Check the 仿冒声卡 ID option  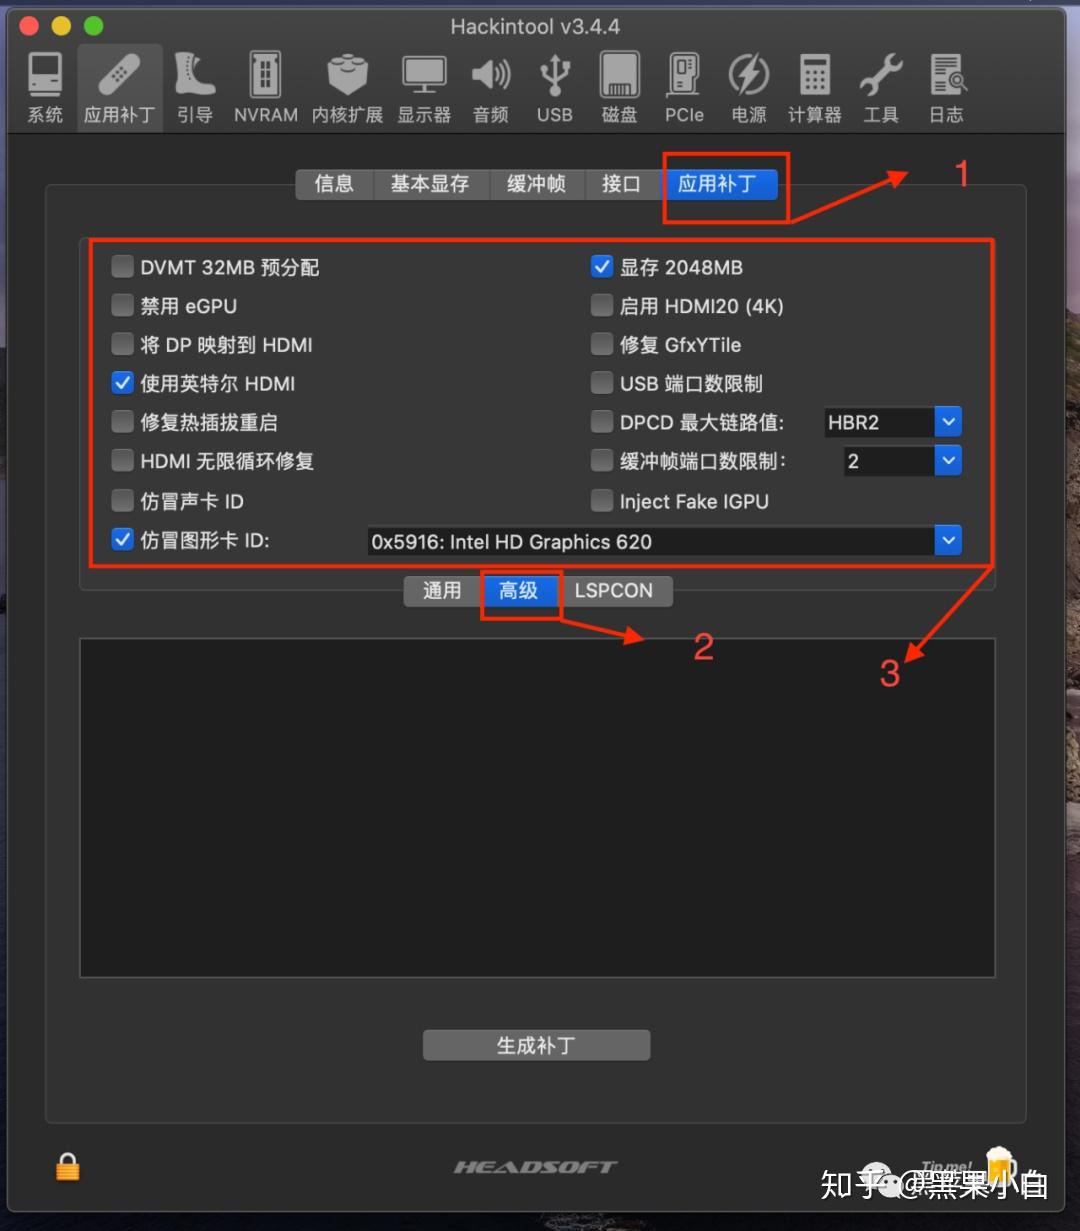click(122, 500)
